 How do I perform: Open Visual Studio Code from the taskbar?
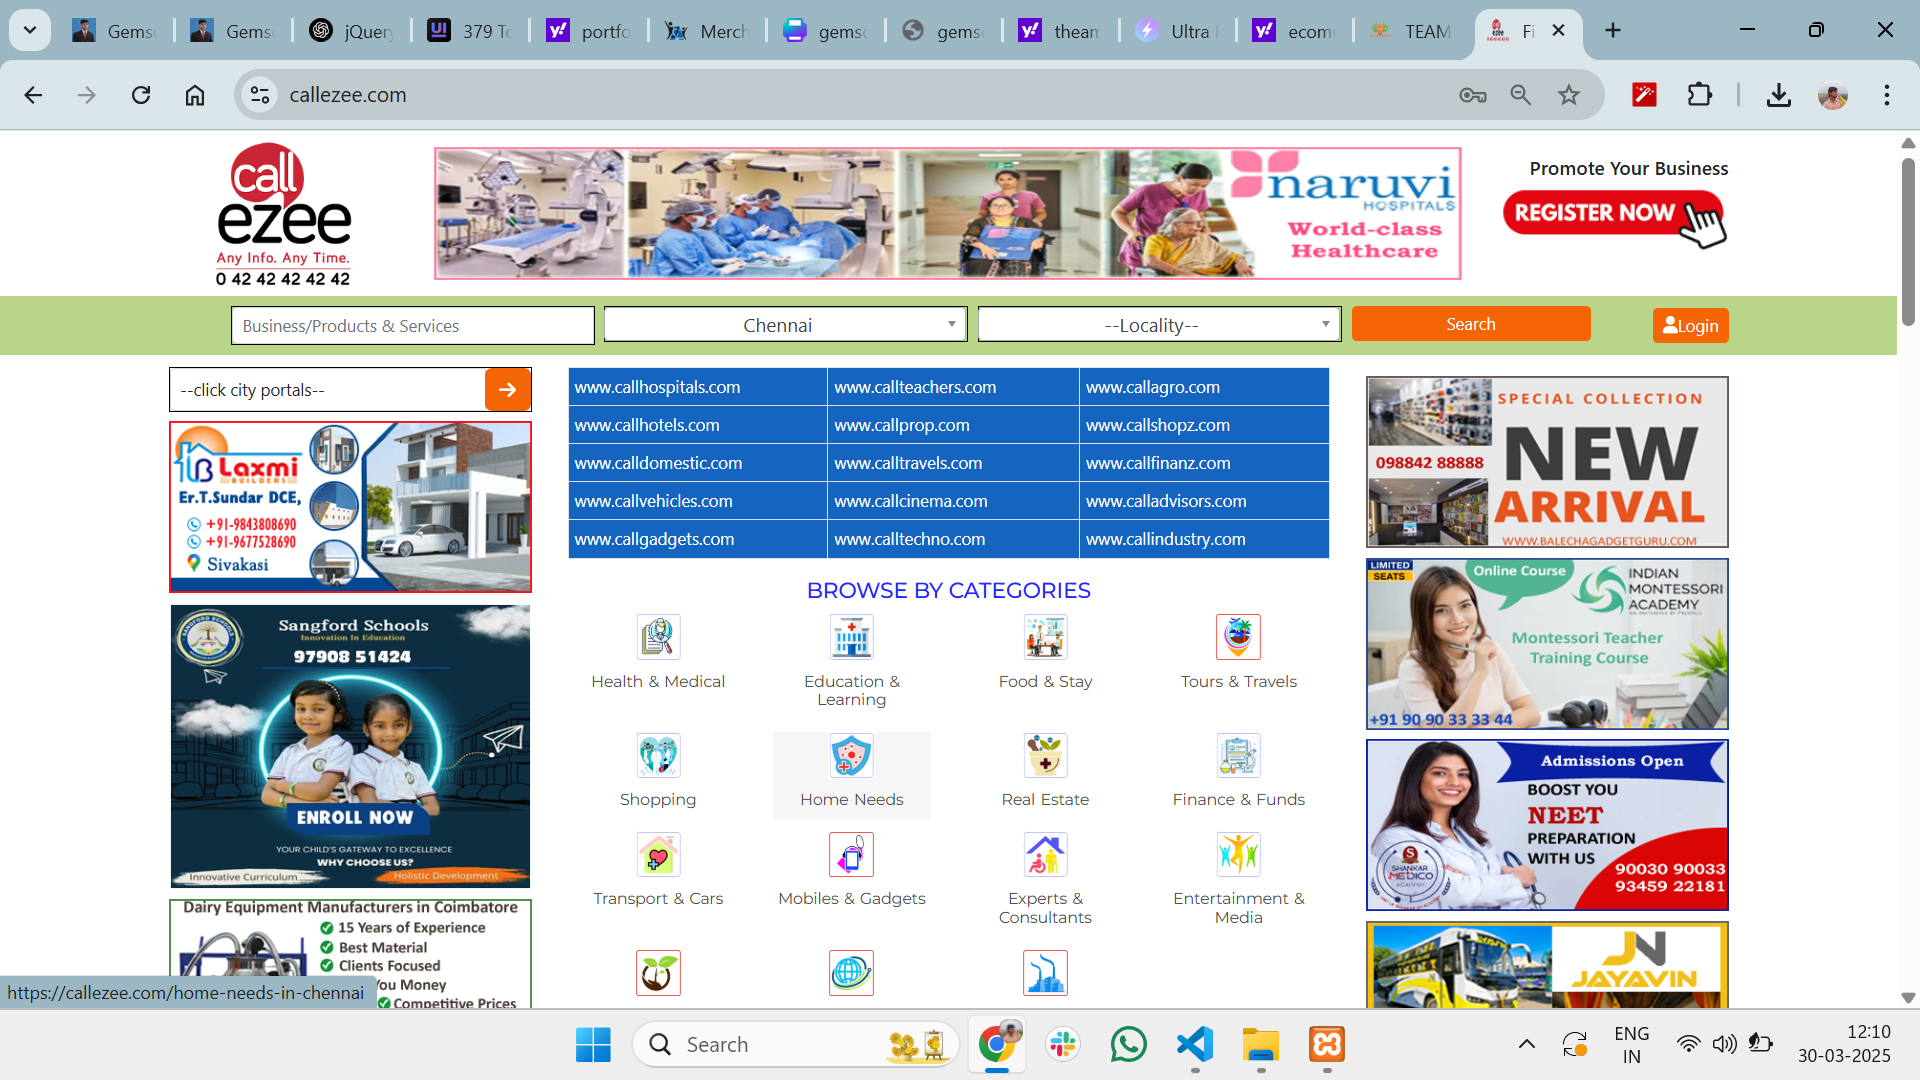1195,1044
